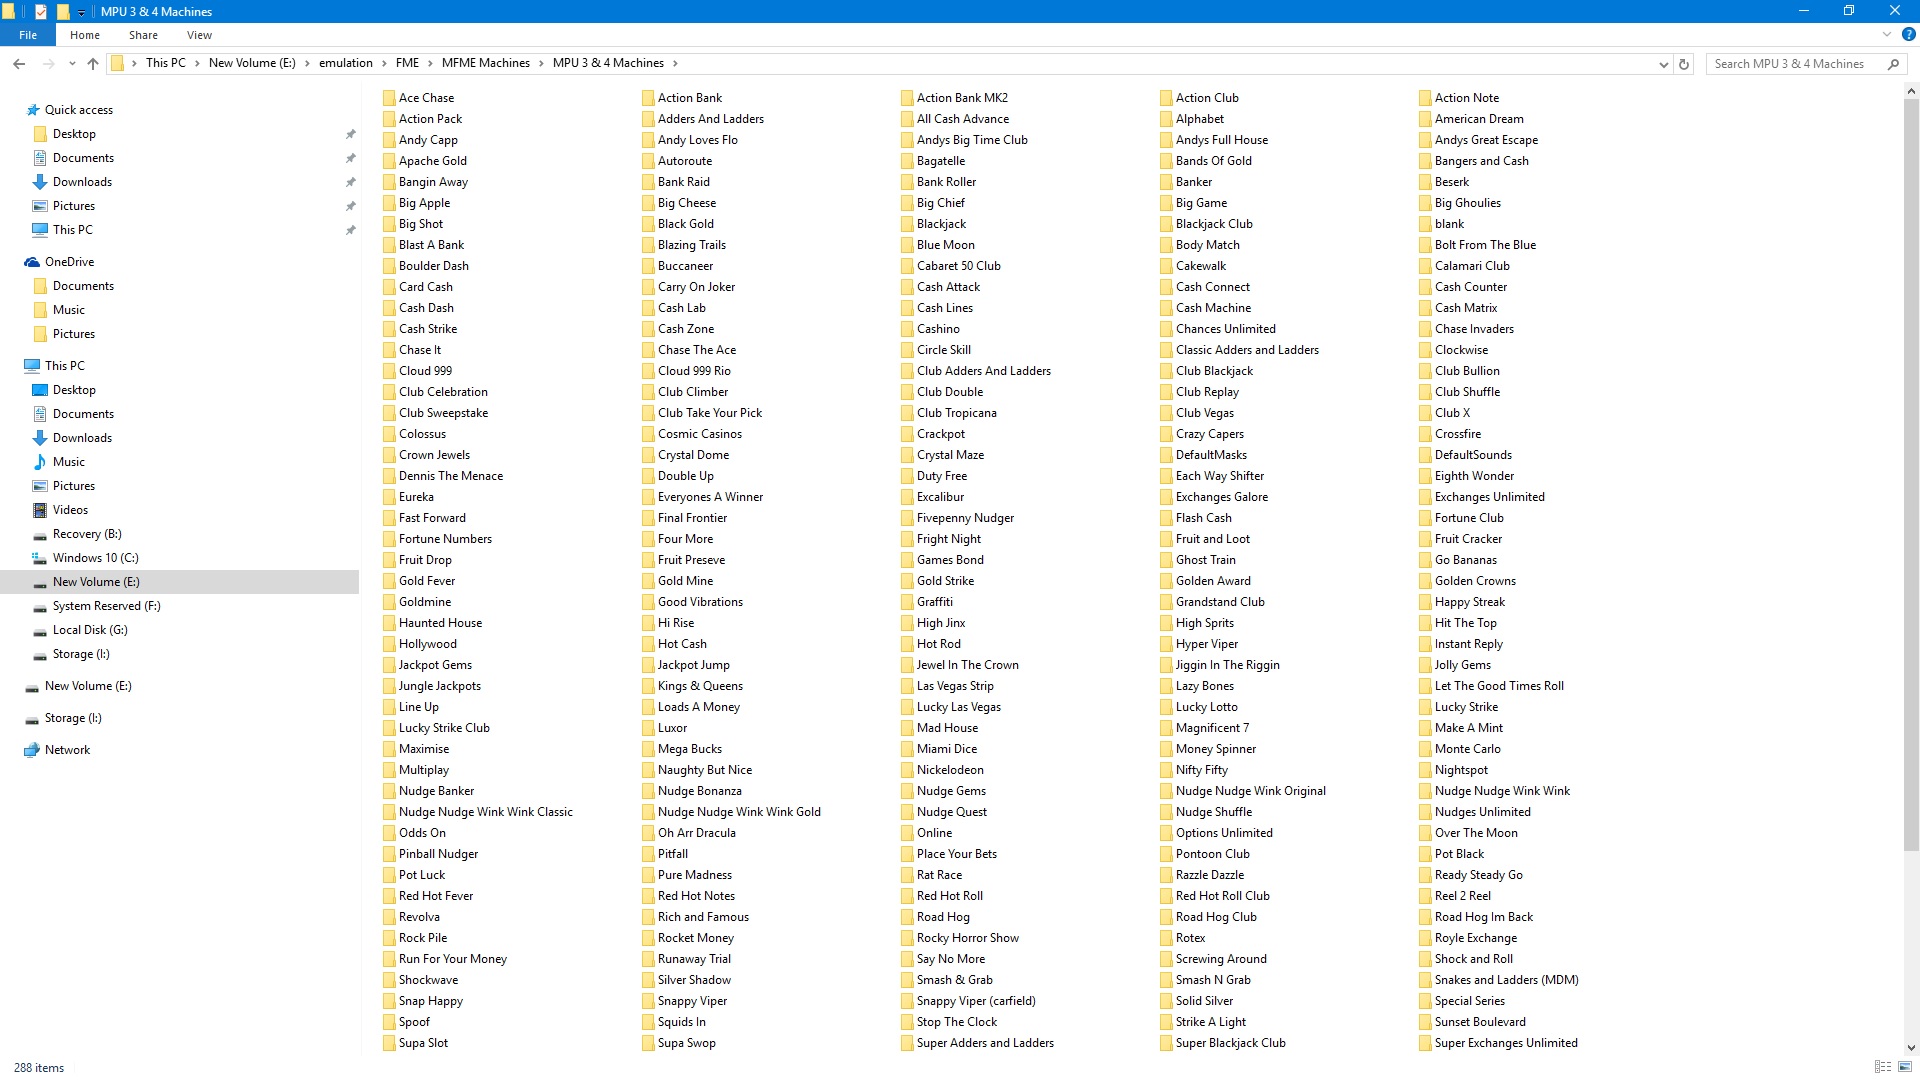1920x1080 pixels.
Task: Select the Dennis The Menace folder icon
Action: click(x=390, y=476)
